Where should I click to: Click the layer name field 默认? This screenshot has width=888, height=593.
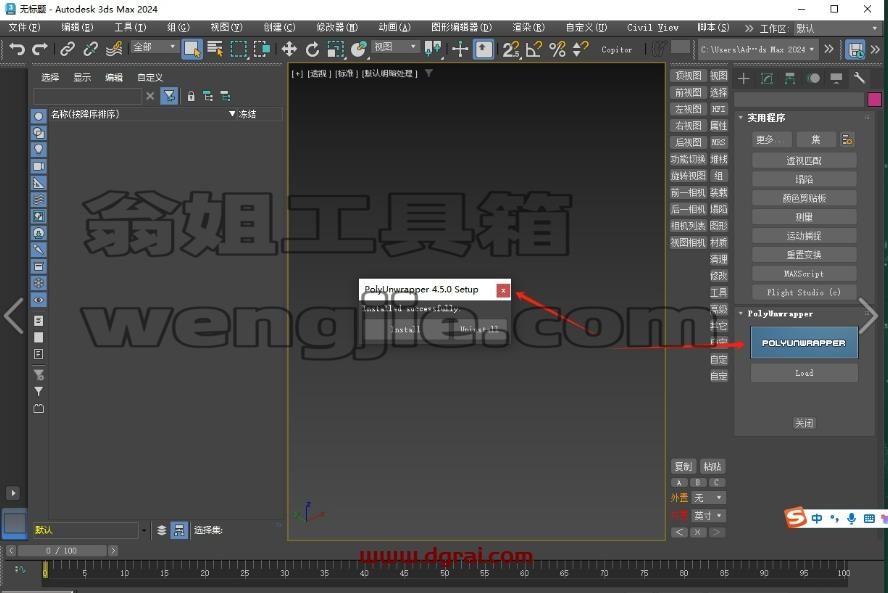pos(86,530)
